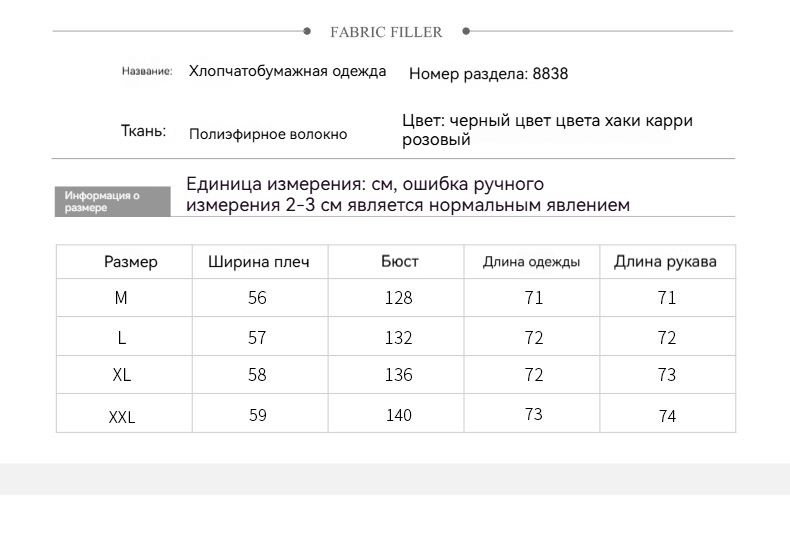Click the right dot beside FABRIC FILLER

466,31
